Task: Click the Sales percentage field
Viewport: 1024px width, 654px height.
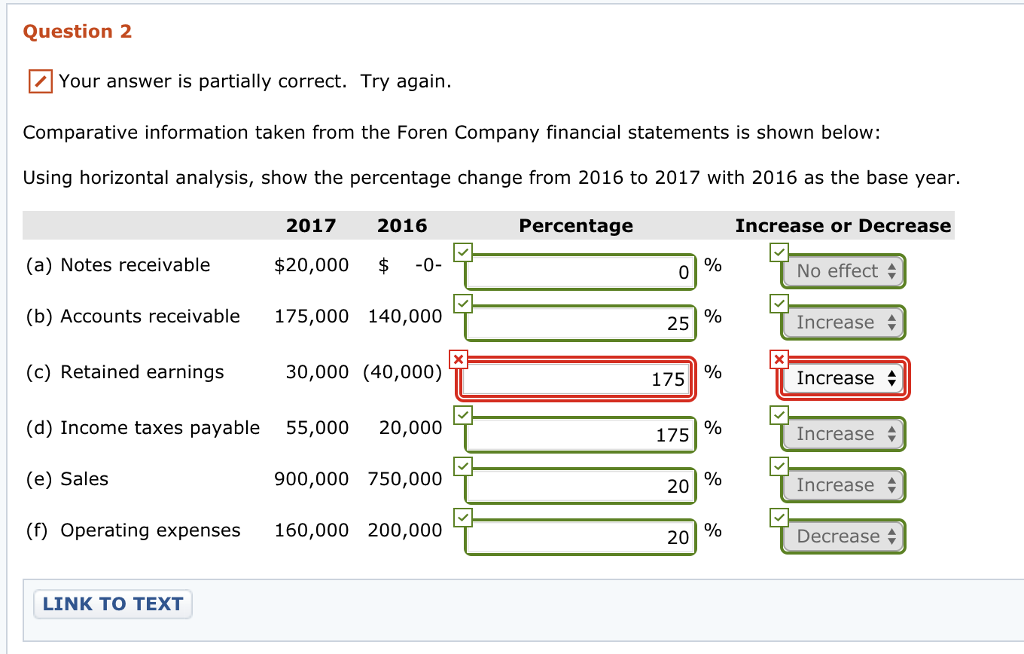Action: click(x=580, y=486)
